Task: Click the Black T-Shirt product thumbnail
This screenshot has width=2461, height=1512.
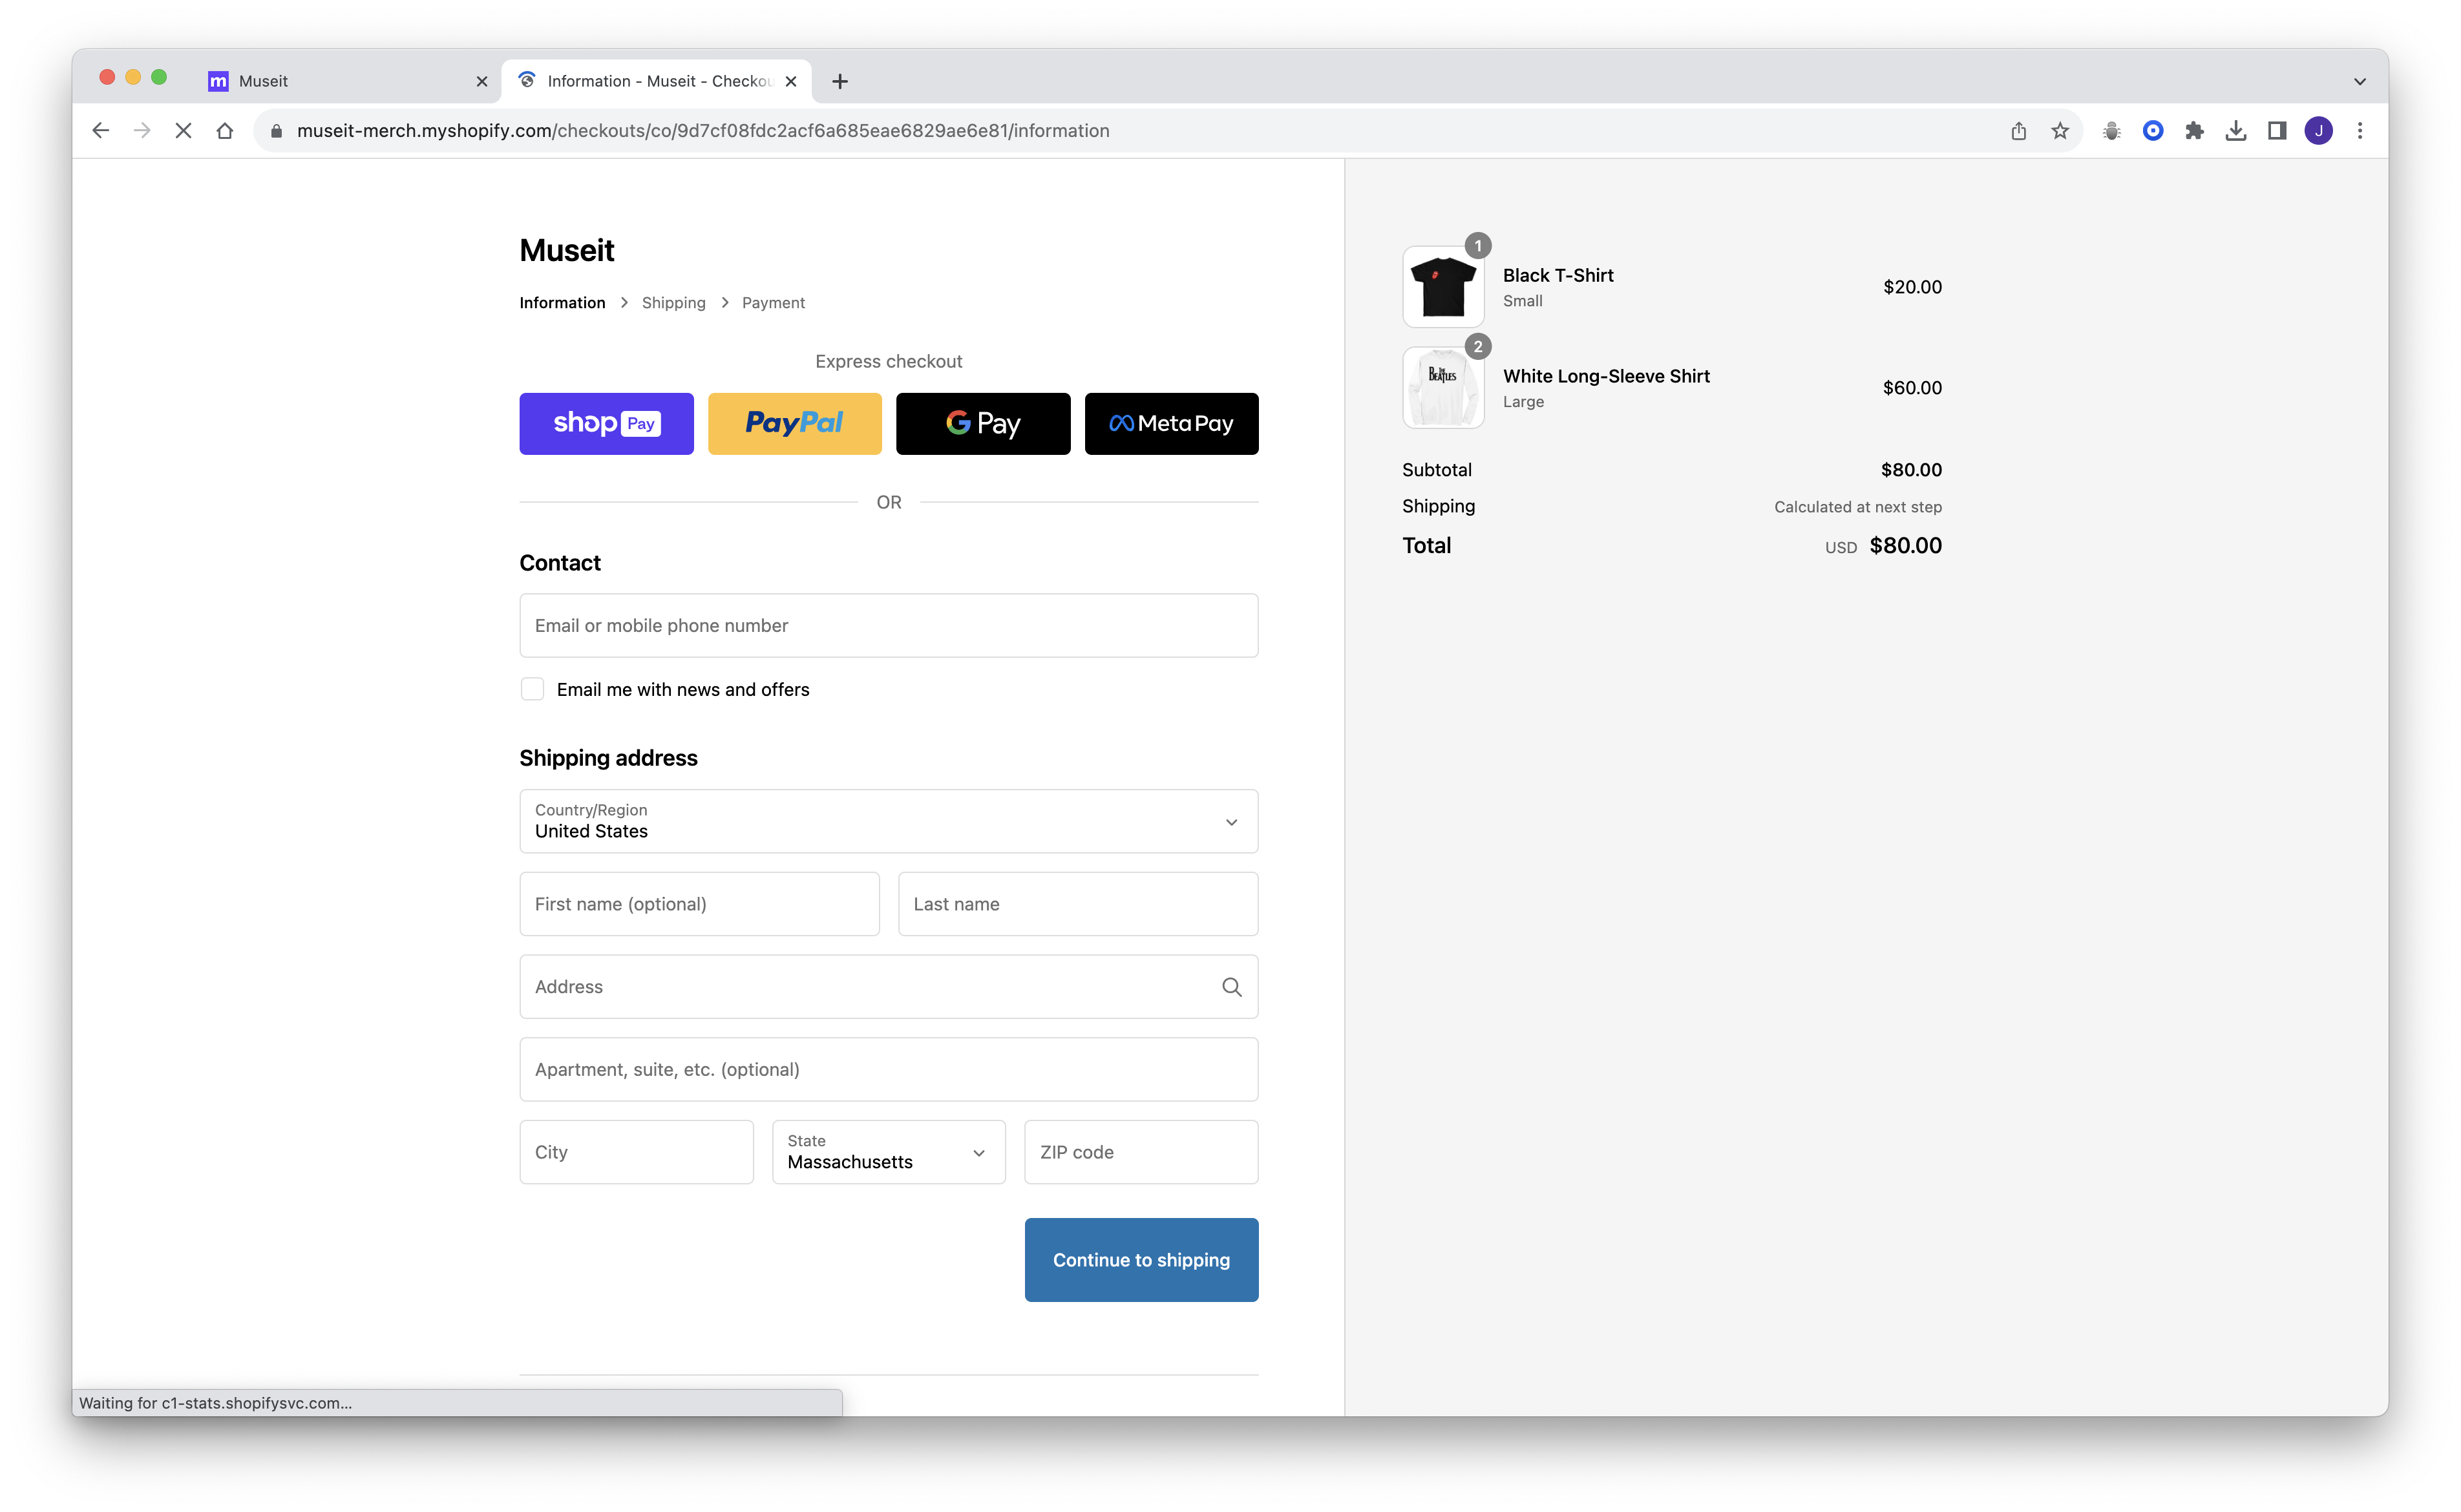Action: (1443, 287)
